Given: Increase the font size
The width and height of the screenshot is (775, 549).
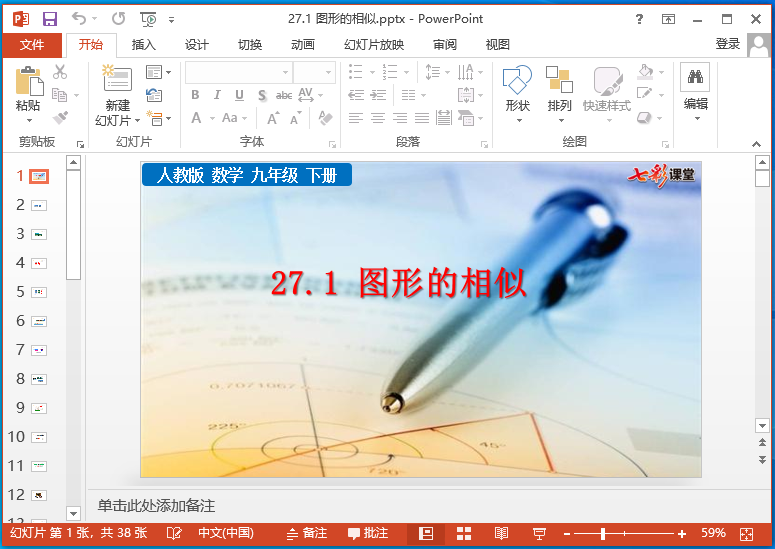Looking at the screenshot, I should point(273,118).
